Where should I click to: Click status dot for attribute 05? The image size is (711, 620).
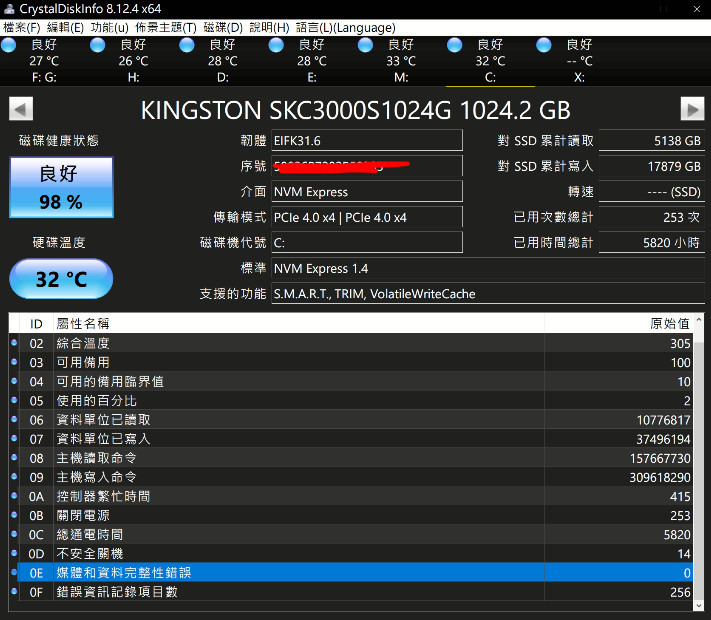coord(14,400)
